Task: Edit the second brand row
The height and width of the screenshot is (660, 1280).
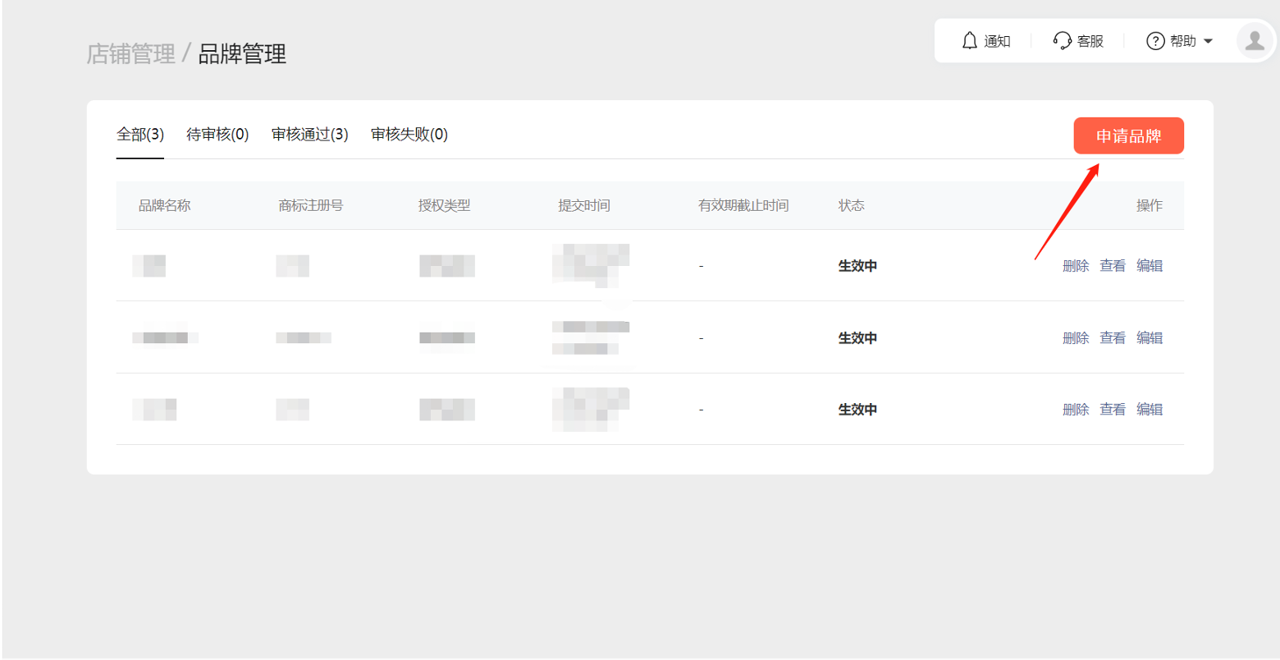Action: [1149, 338]
